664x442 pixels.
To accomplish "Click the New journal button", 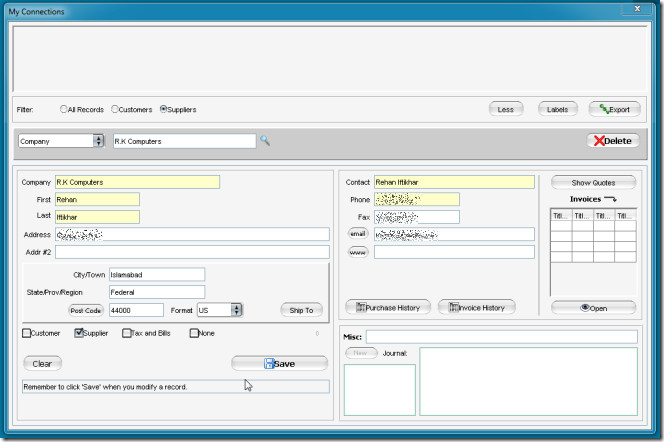I will (x=361, y=353).
